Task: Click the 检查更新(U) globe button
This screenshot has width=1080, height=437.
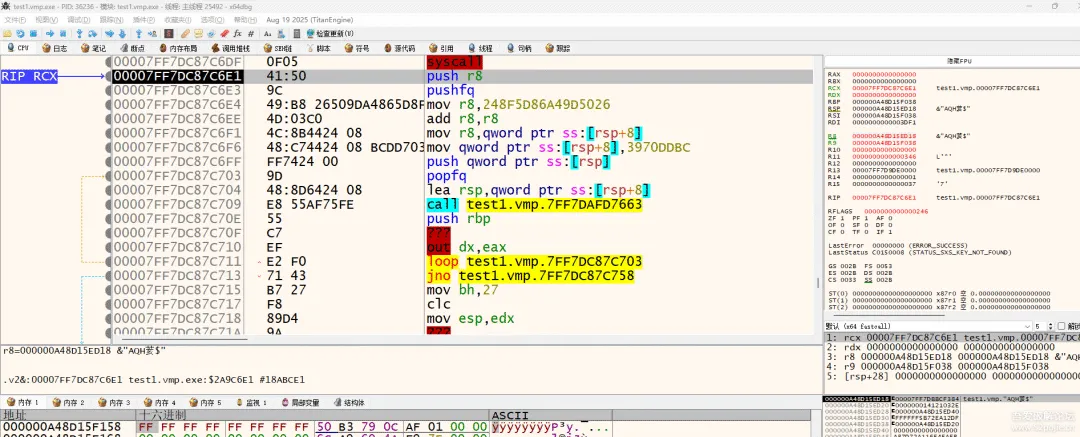Action: point(330,34)
